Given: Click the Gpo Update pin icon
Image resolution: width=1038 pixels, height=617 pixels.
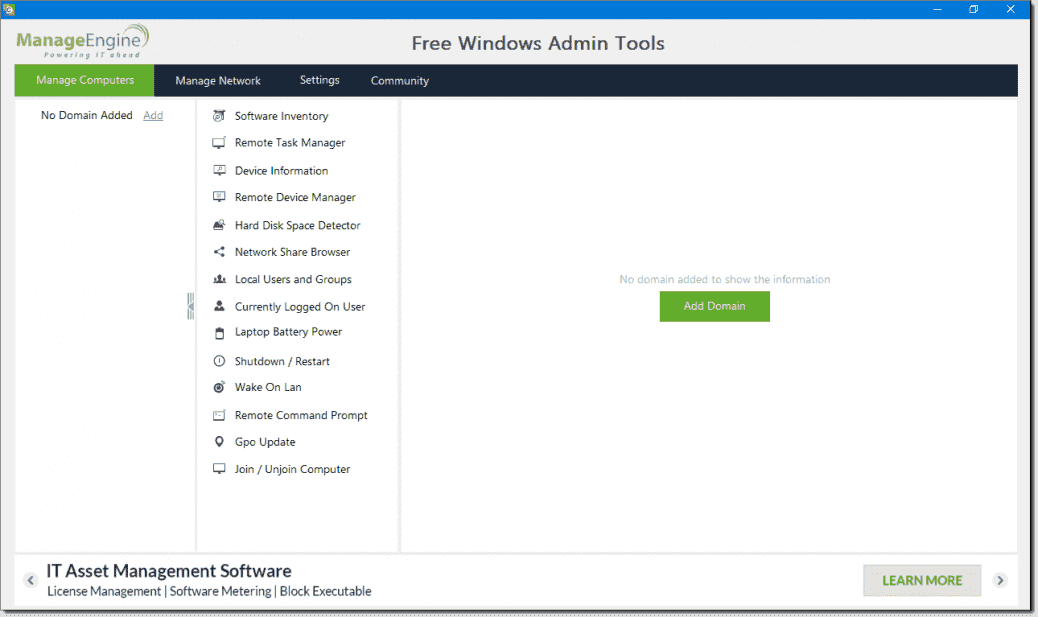Looking at the screenshot, I should pos(219,442).
